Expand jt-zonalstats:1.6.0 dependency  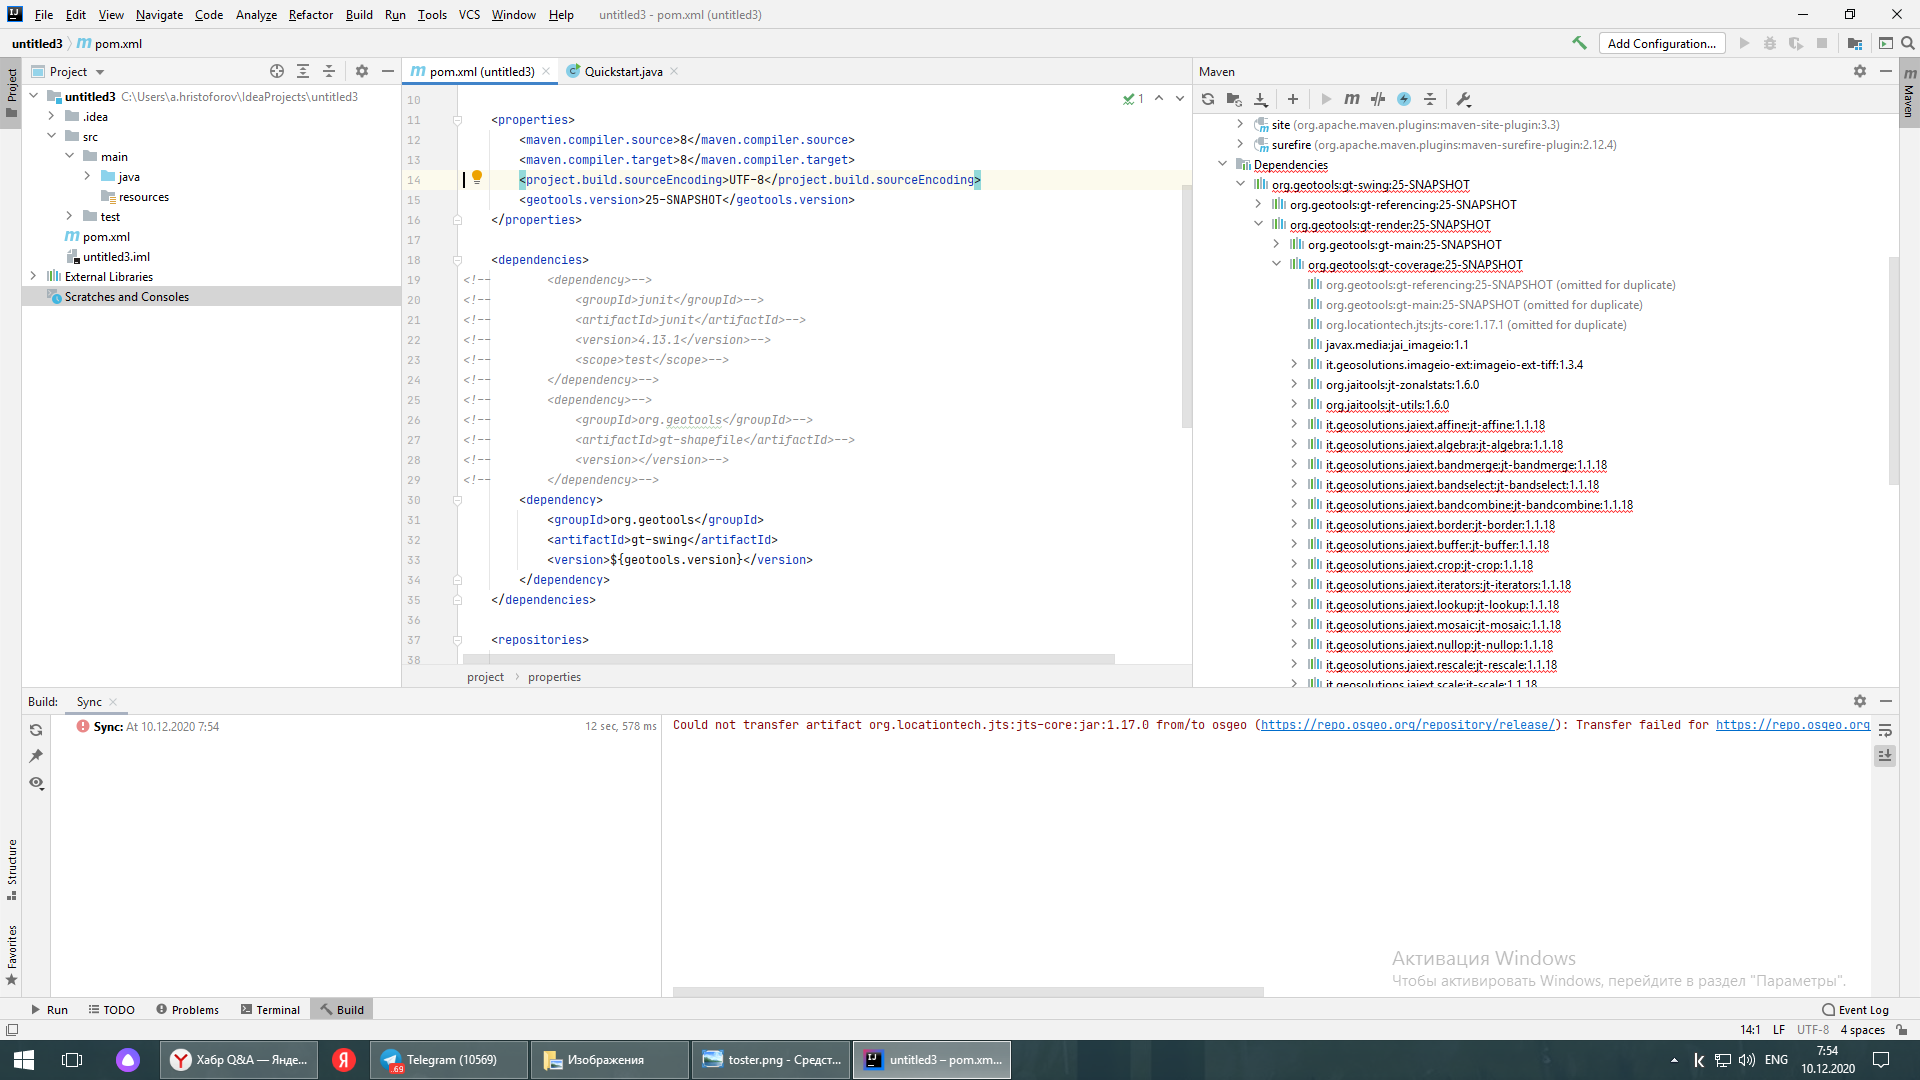1294,384
